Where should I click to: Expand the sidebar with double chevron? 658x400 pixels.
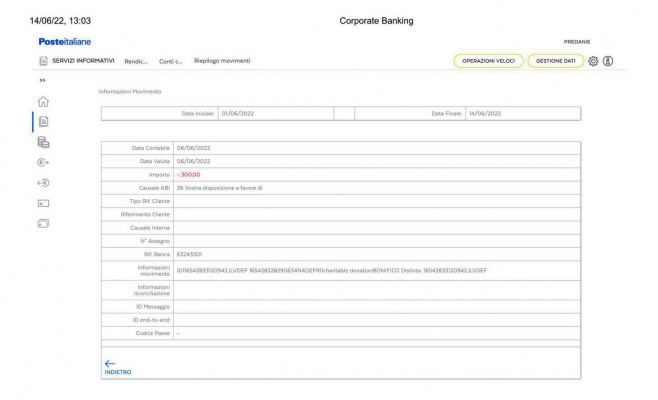point(42,80)
